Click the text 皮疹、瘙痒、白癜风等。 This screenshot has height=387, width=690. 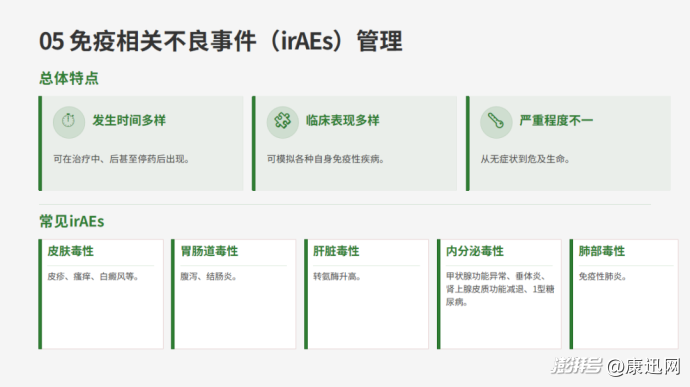tap(93, 276)
